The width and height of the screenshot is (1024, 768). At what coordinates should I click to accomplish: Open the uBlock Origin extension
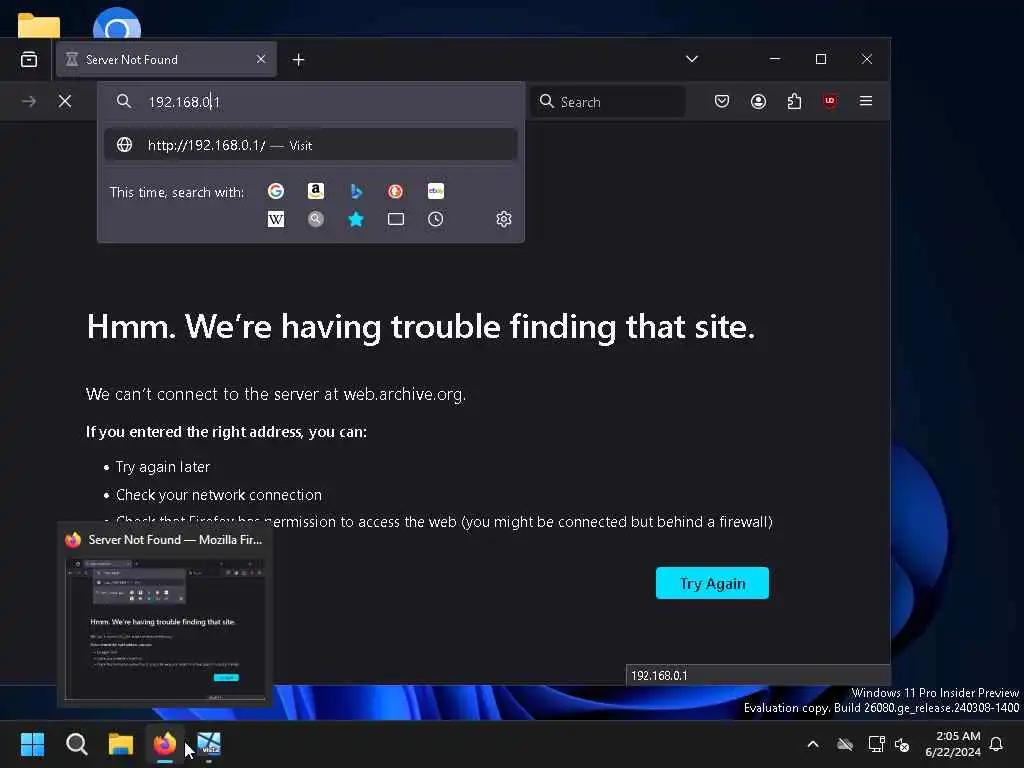[830, 101]
